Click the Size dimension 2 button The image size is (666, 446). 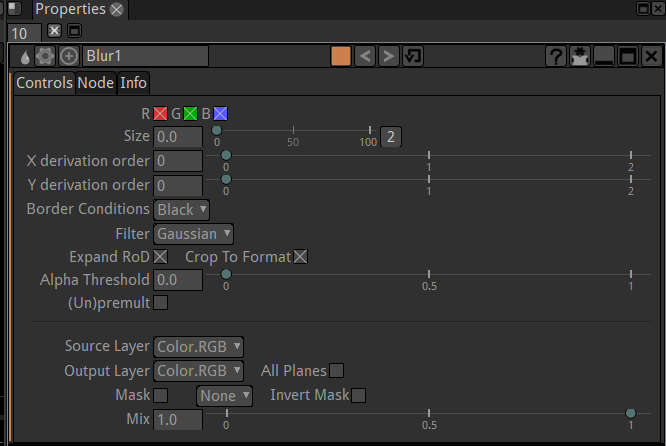[x=392, y=137]
